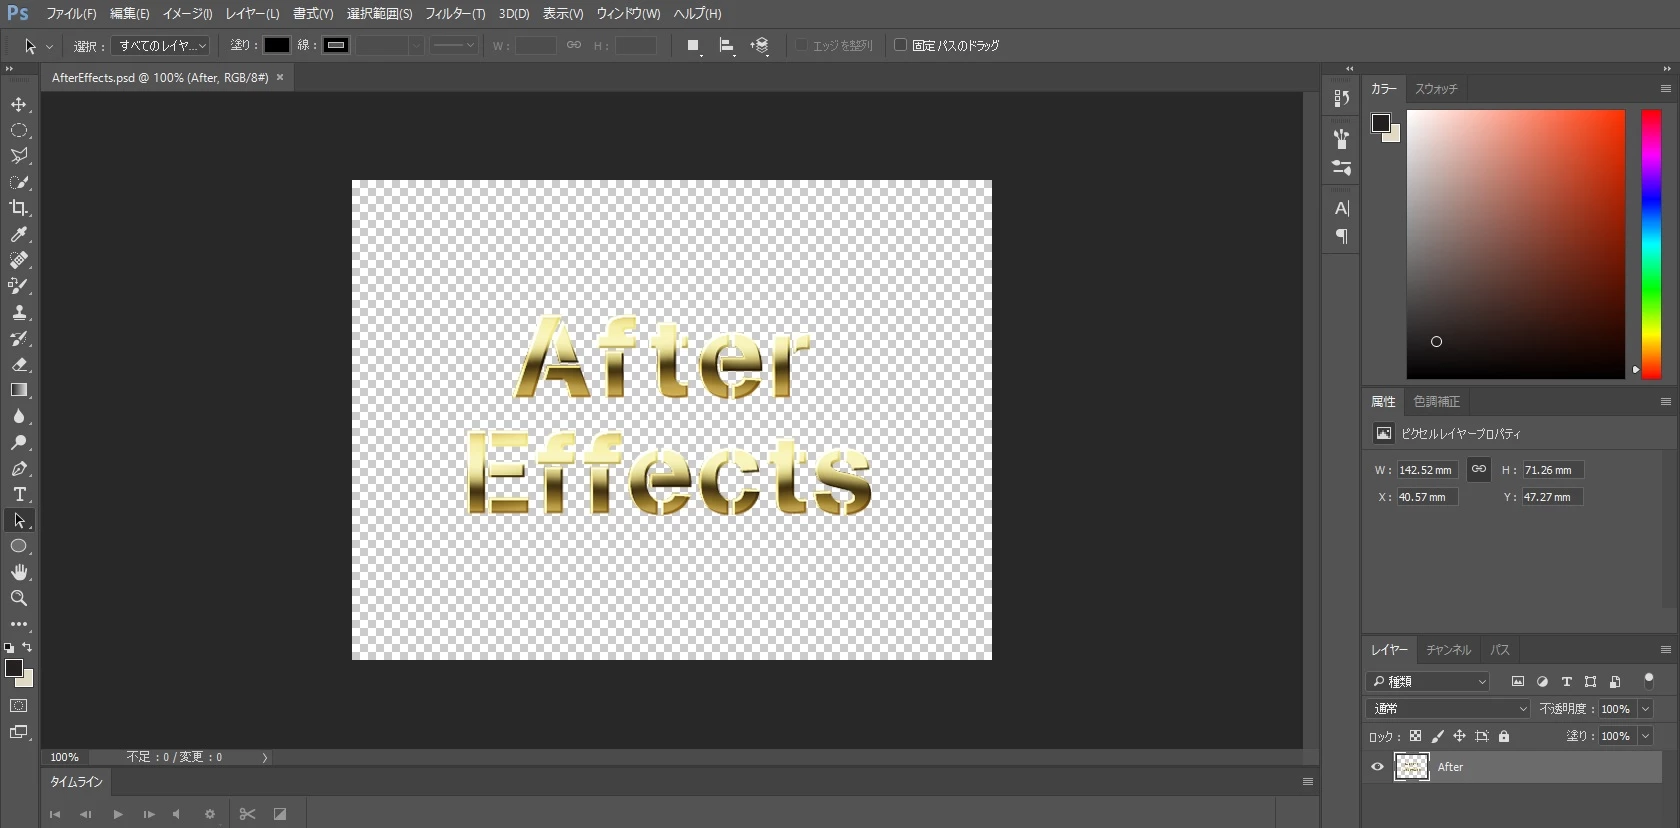
Task: Select the Direct Selection arrow tool
Action: click(19, 520)
